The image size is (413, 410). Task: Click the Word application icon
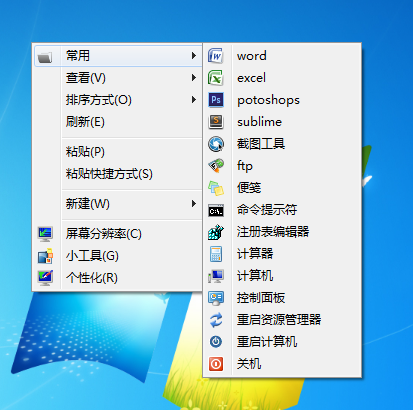point(216,56)
